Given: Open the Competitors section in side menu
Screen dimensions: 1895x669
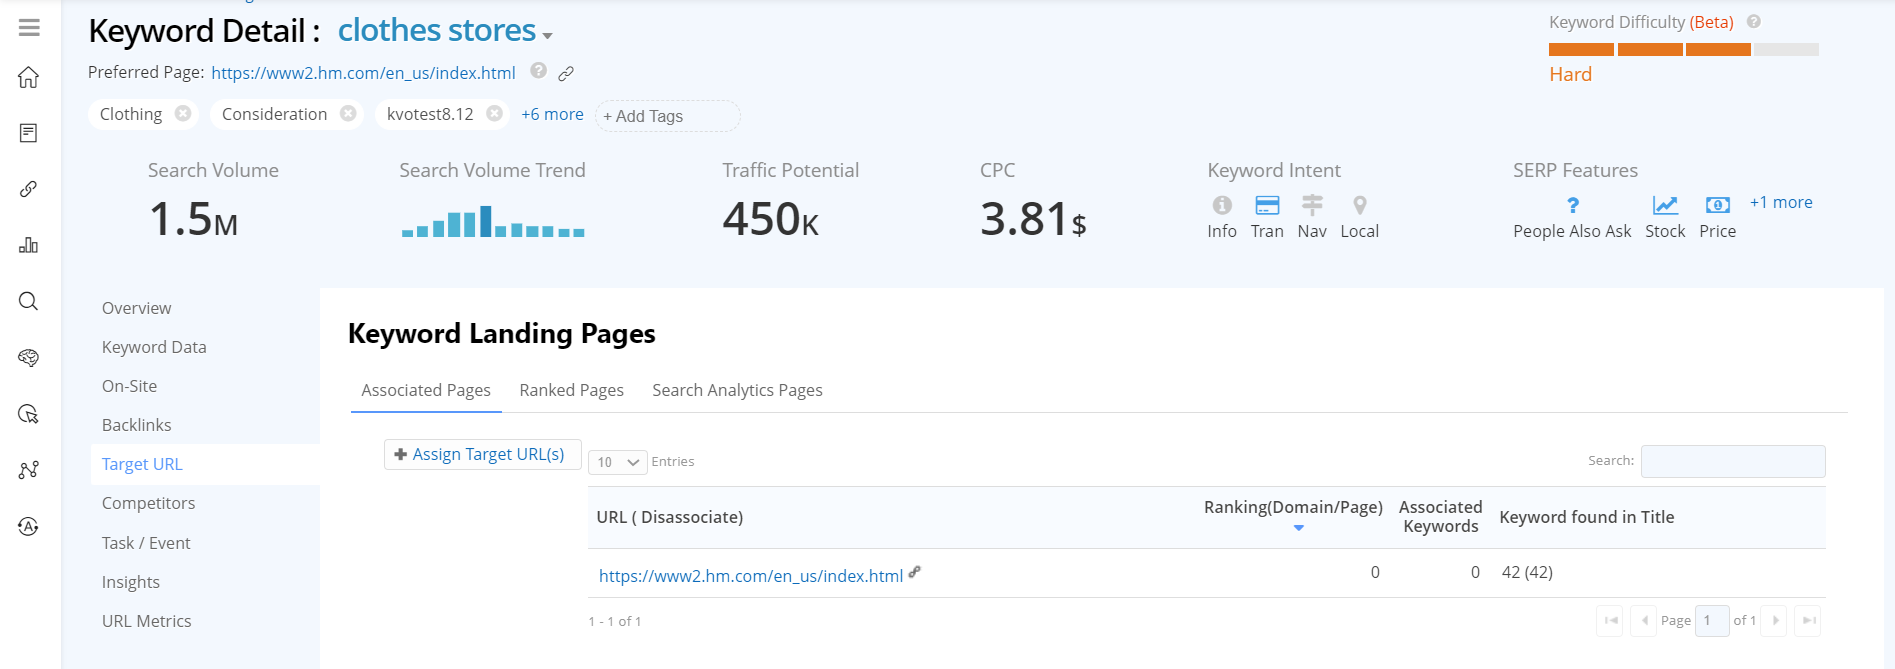Looking at the screenshot, I should (148, 503).
